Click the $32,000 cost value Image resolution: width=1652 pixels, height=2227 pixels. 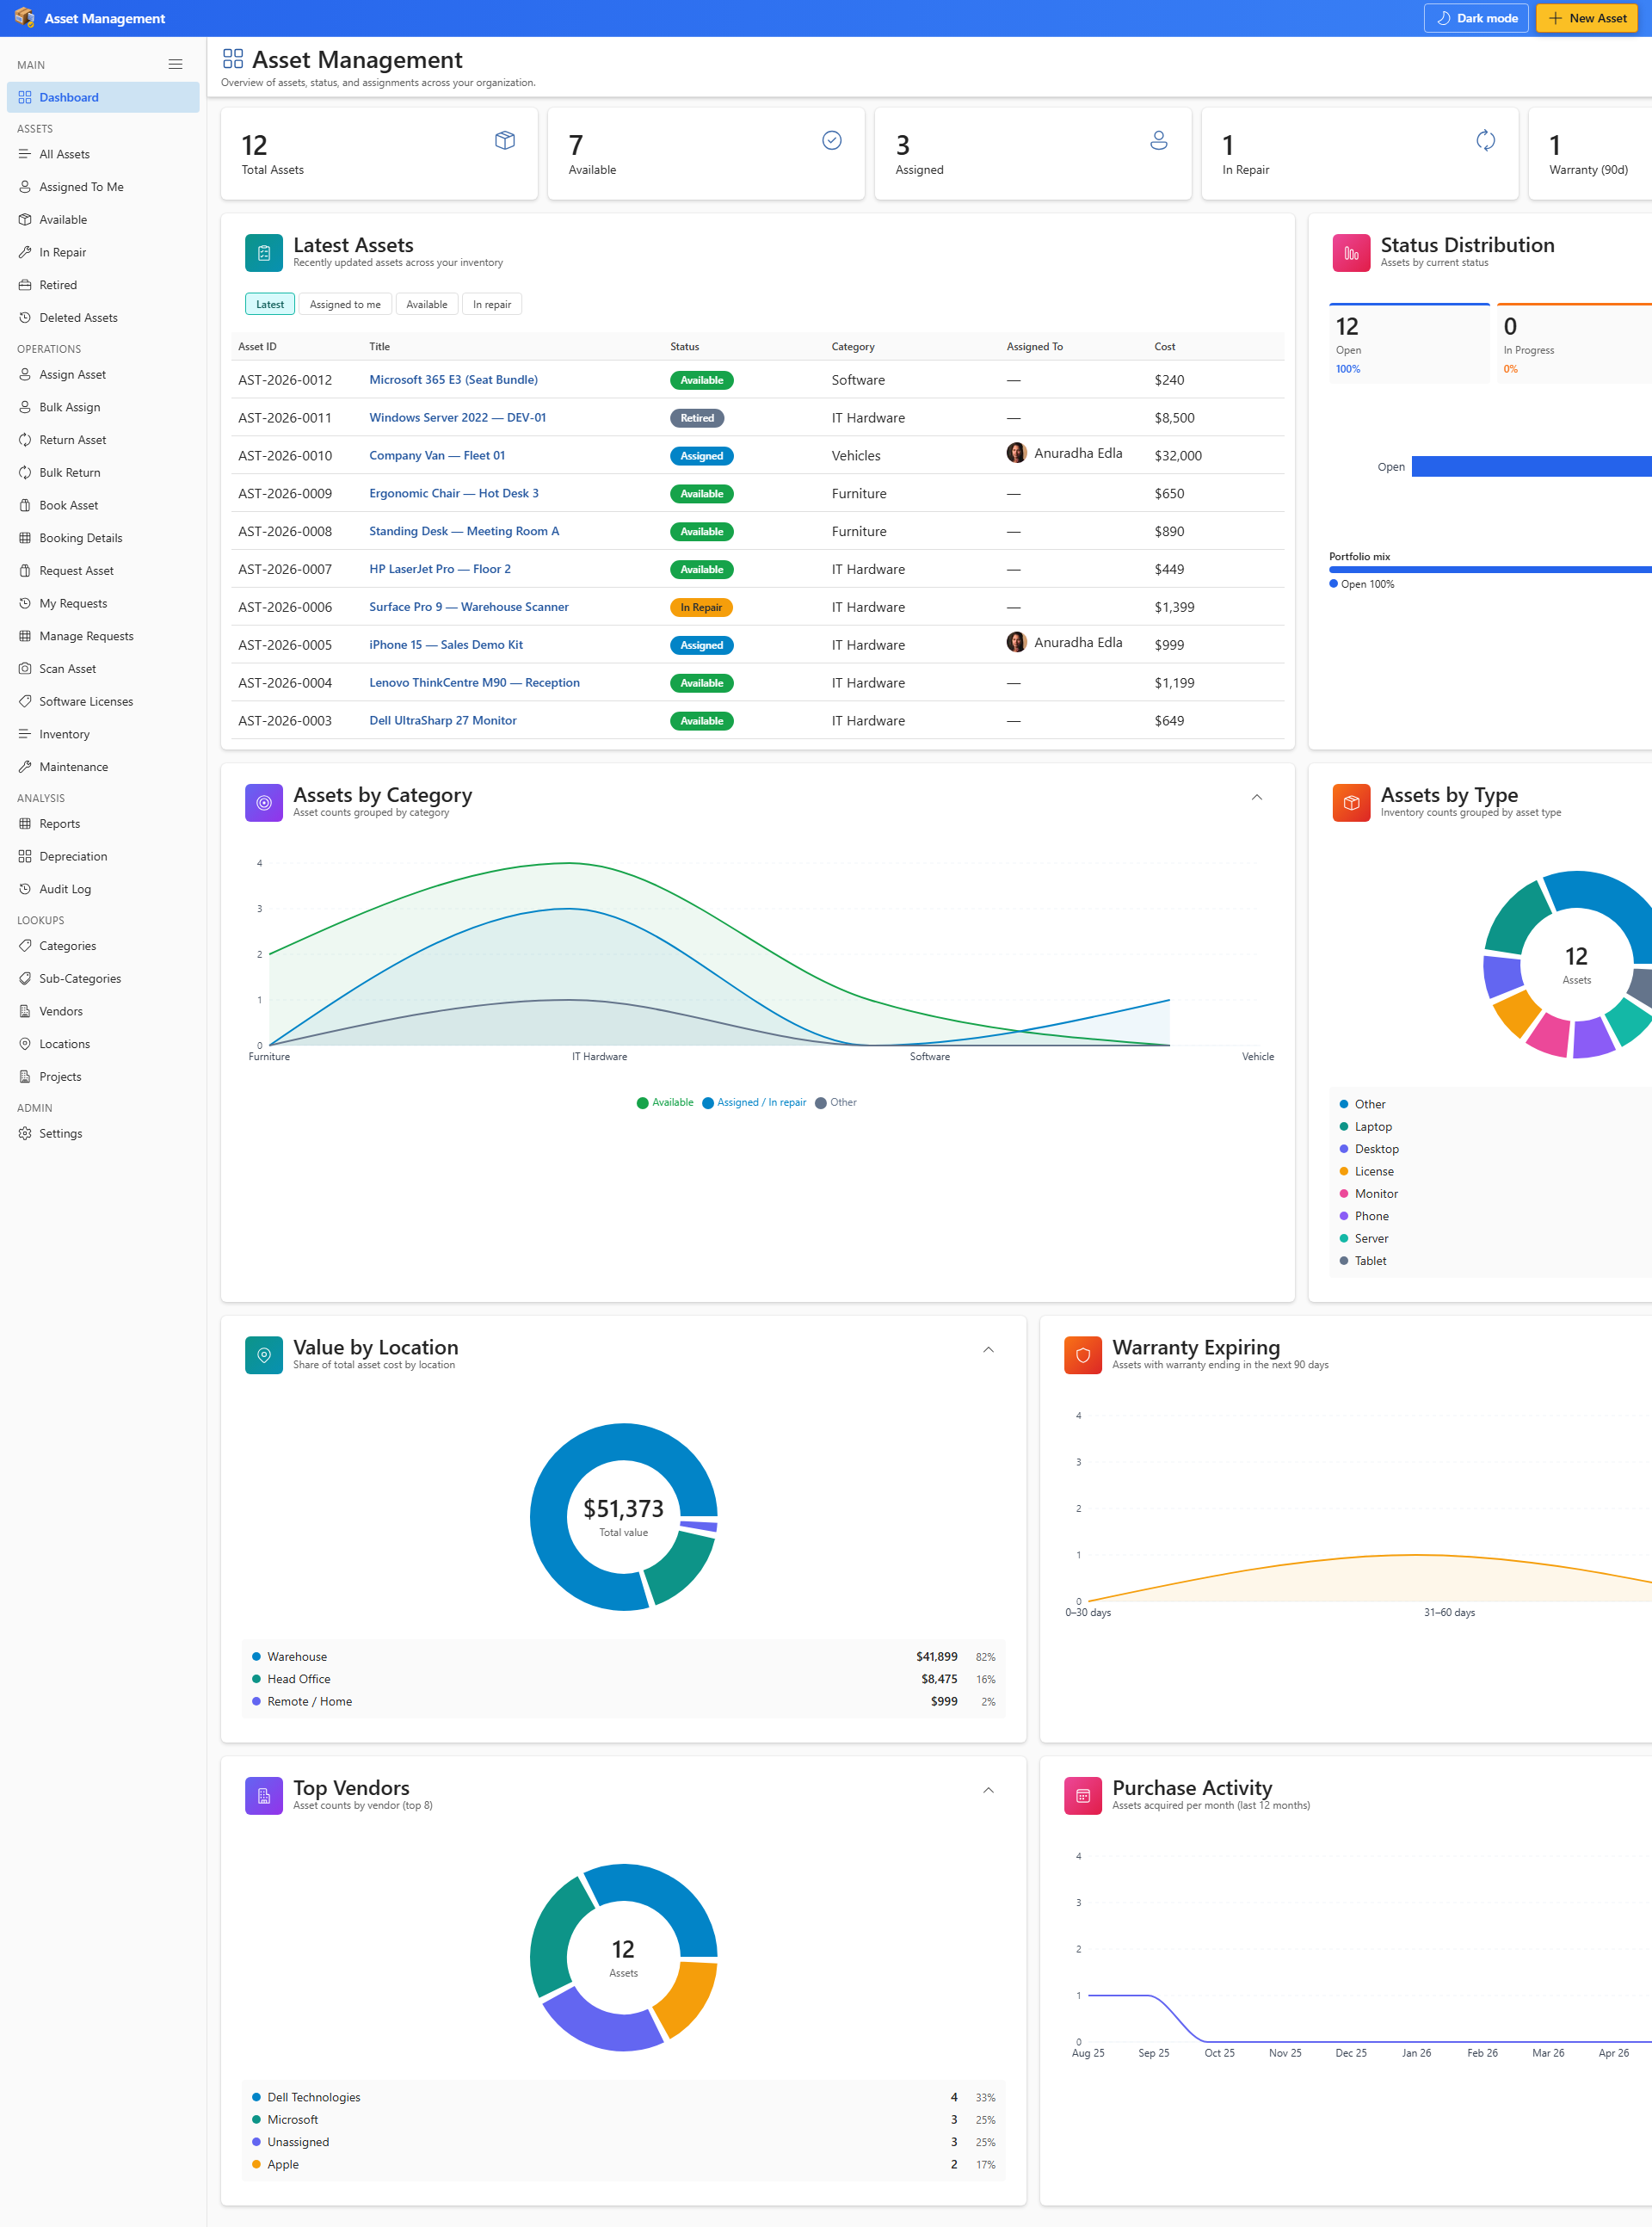point(1178,455)
